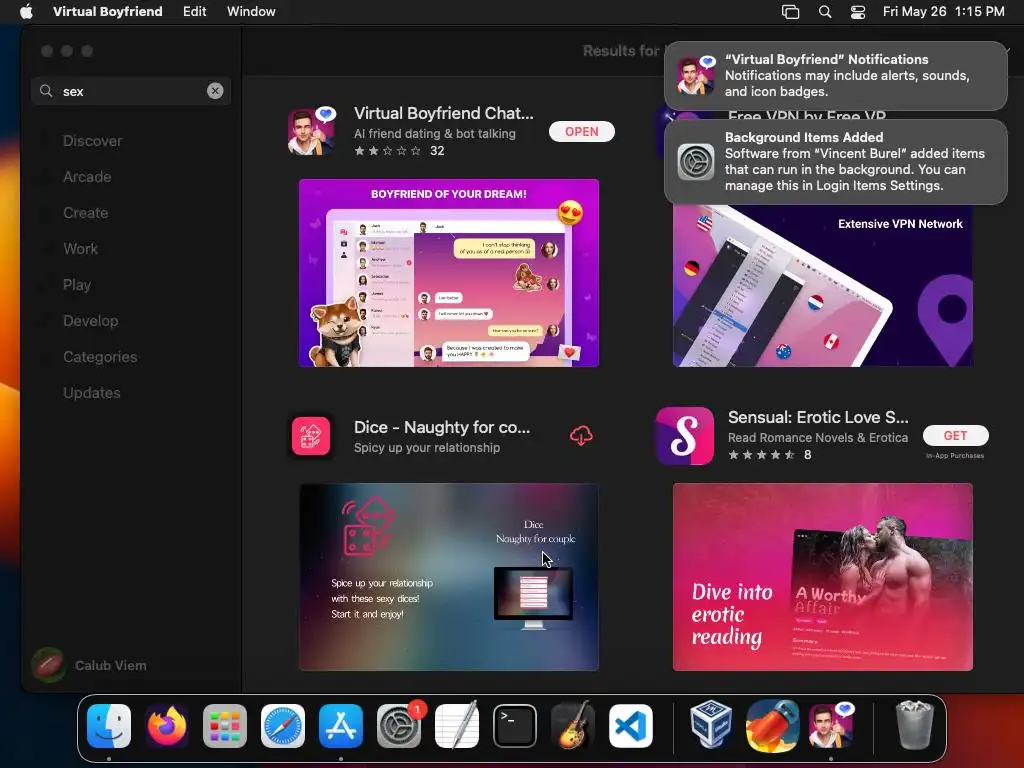Click GET for Sensual Erotic Love
The image size is (1024, 768).
click(955, 436)
